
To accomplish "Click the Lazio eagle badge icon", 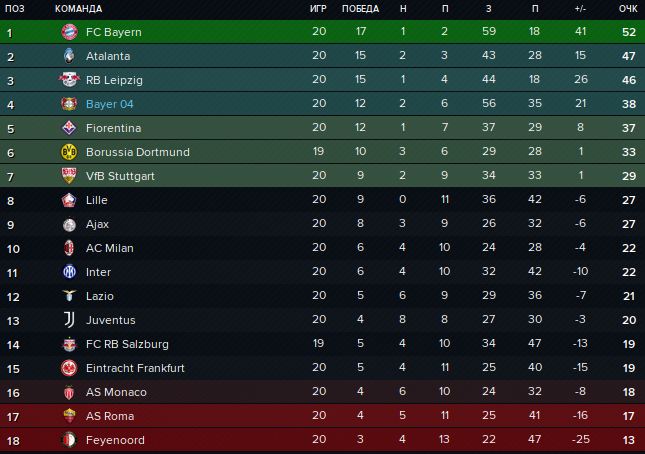I will [x=69, y=296].
